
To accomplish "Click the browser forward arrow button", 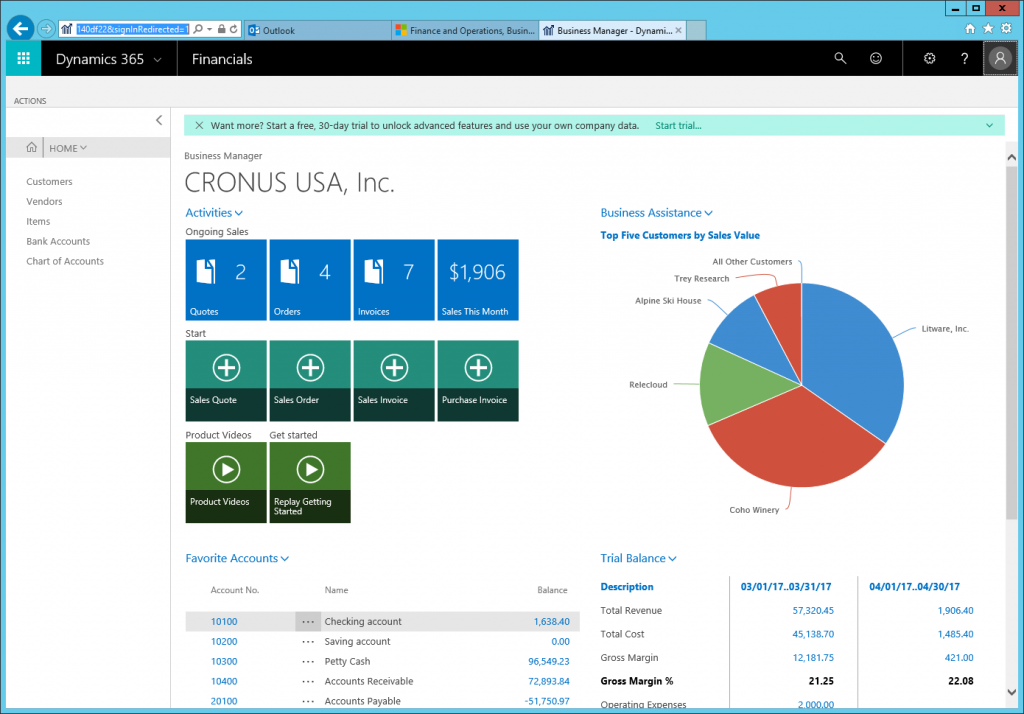I will click(46, 29).
